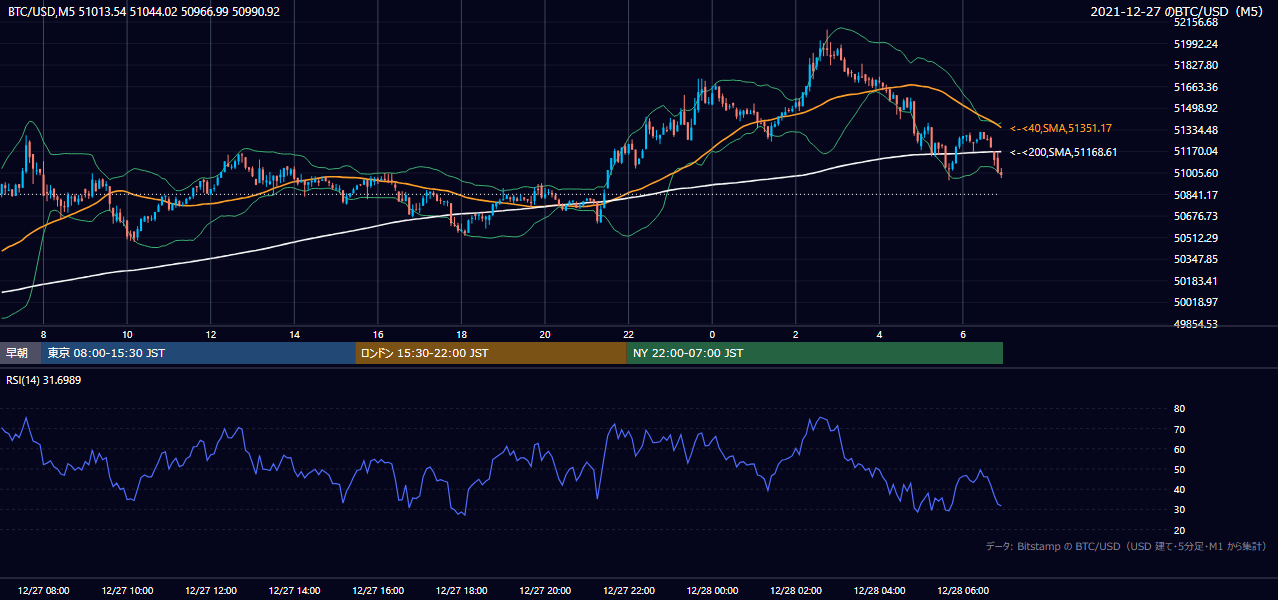This screenshot has height=600, width=1278.
Task: Click price axis value 51170.04
Action: 1195,151
